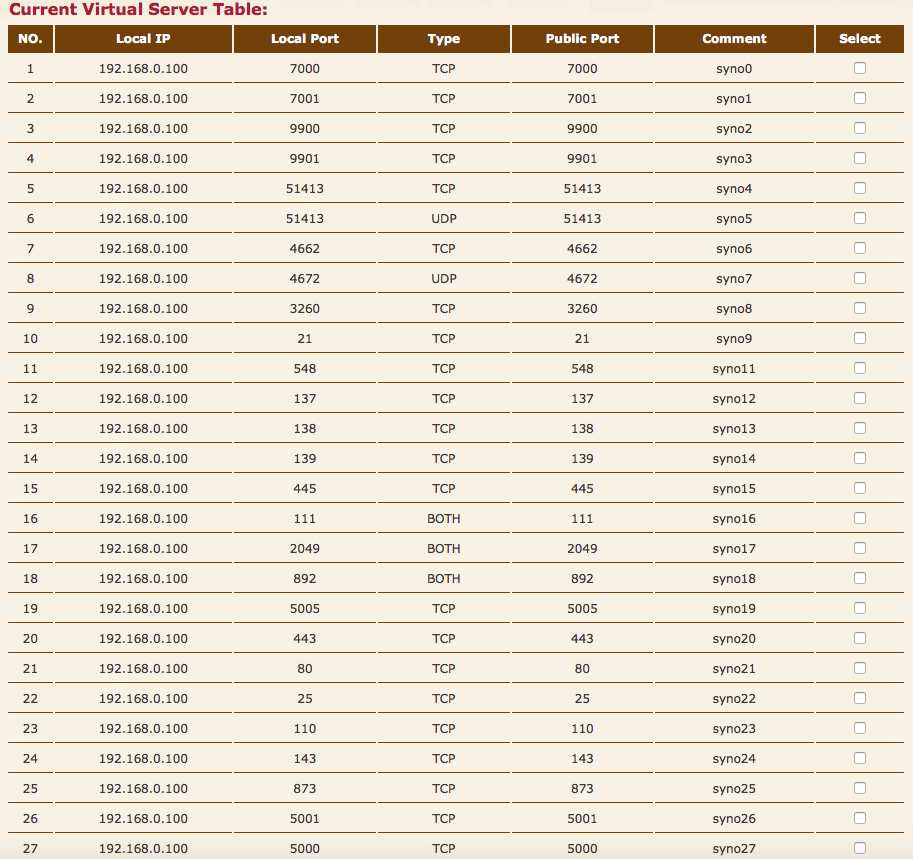Tick the checkbox beside syno7
Screen dimensions: 913x859
tap(859, 278)
